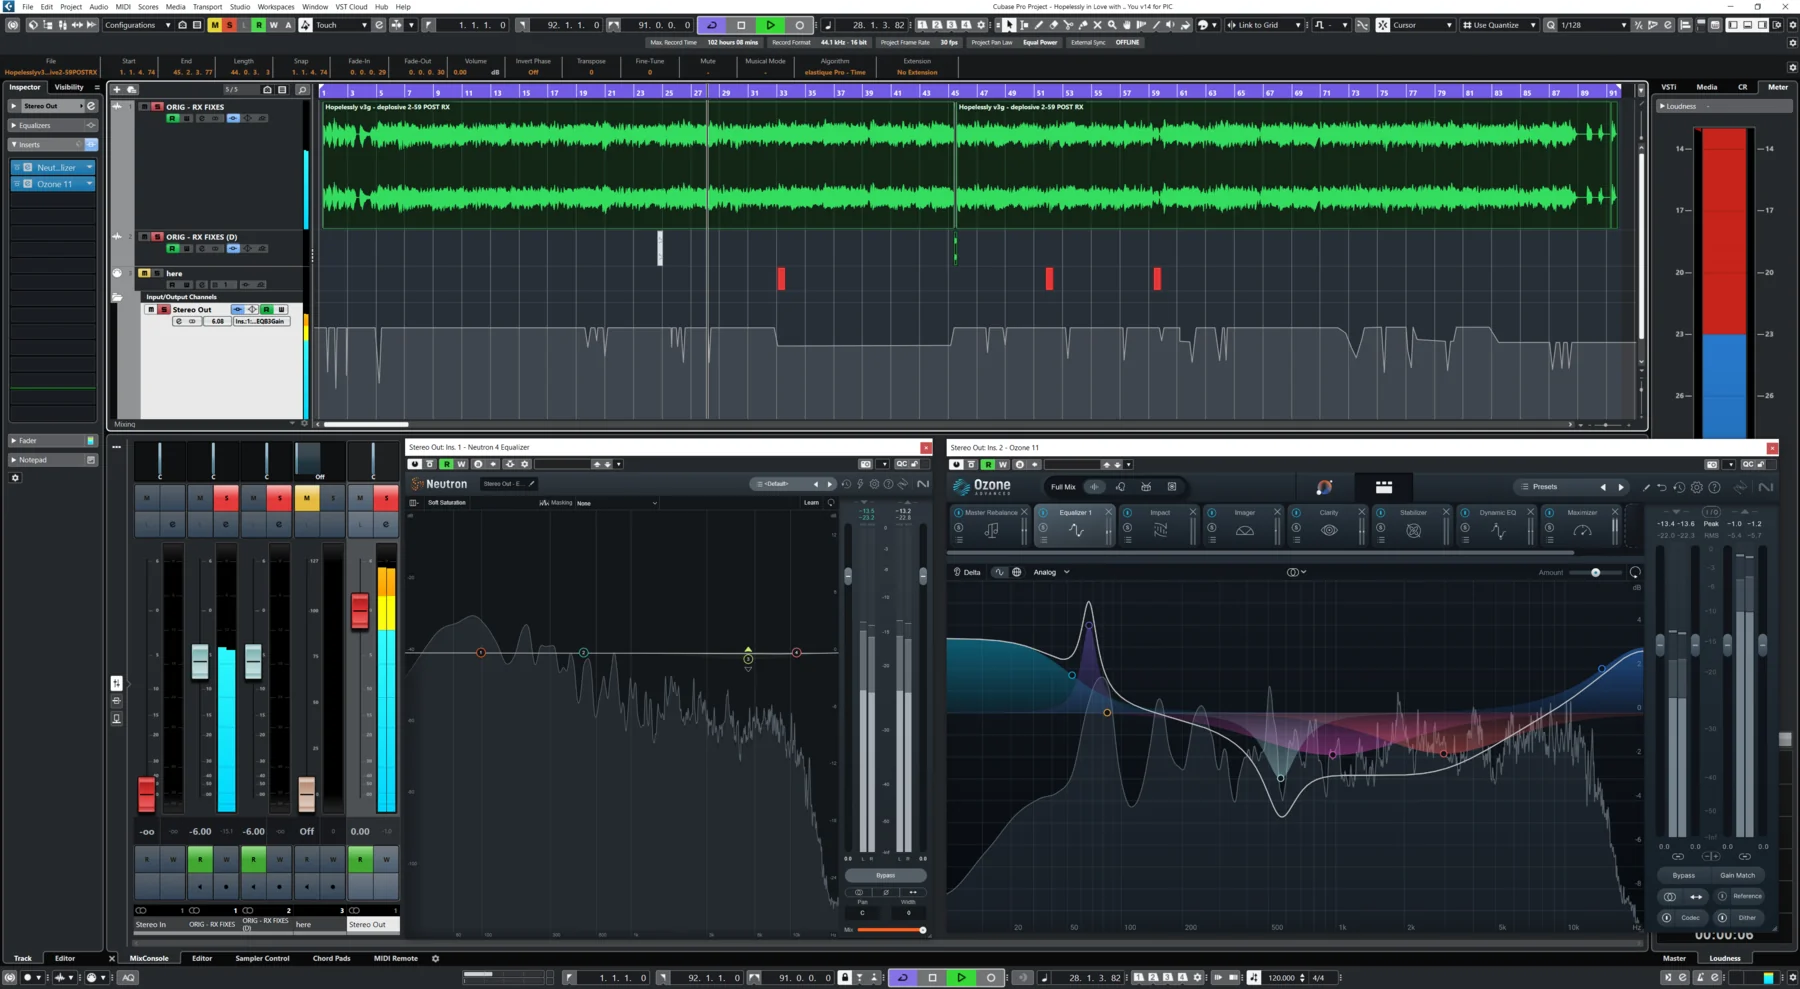Click the tempo field showing 120.000
Viewport: 1800px width, 989px height.
(1284, 977)
